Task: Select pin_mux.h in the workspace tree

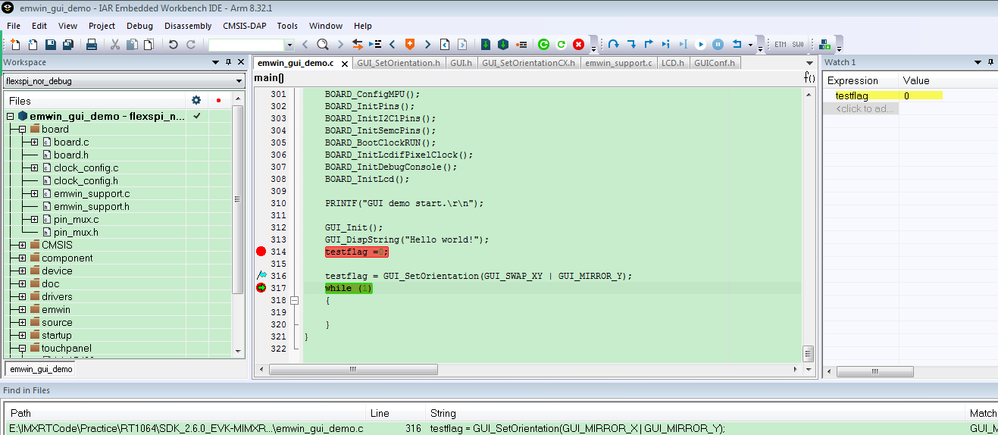Action: [x=76, y=232]
